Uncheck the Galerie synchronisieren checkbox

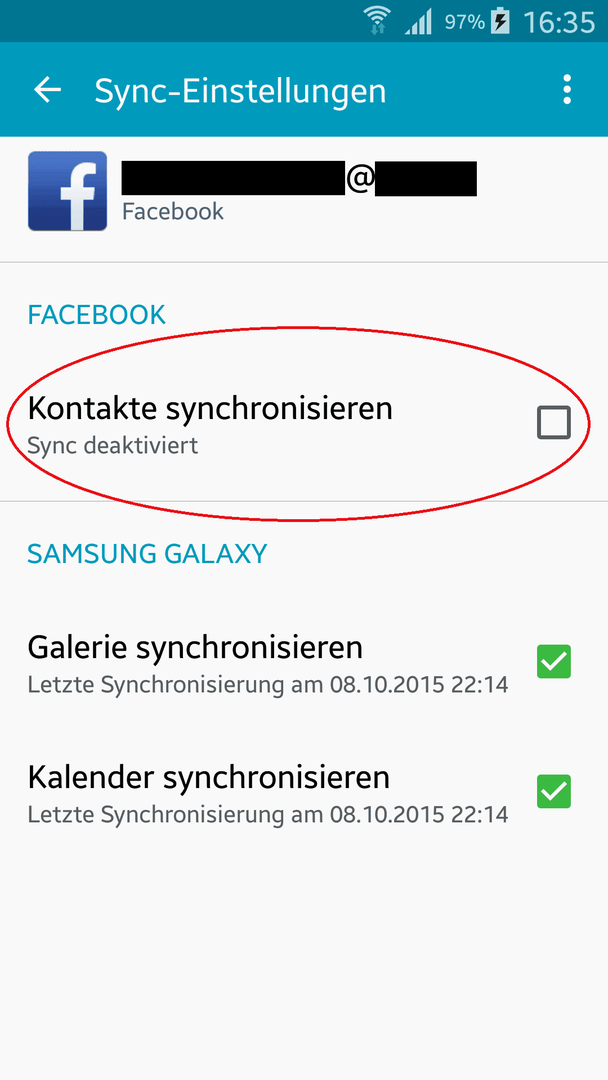554,661
